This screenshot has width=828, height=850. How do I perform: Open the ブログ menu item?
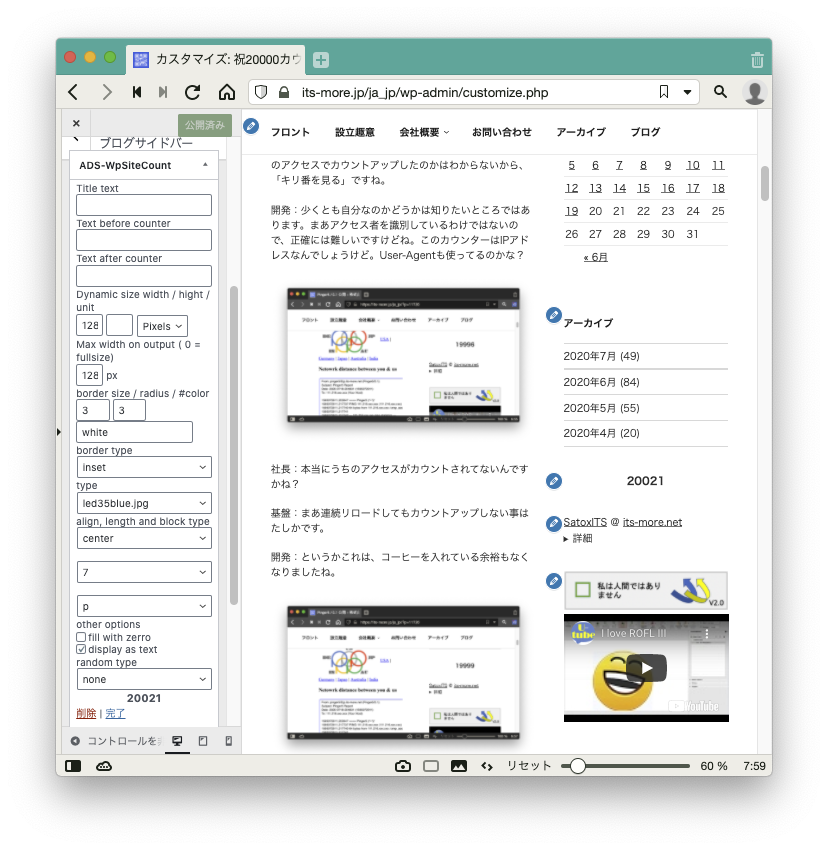coord(645,132)
